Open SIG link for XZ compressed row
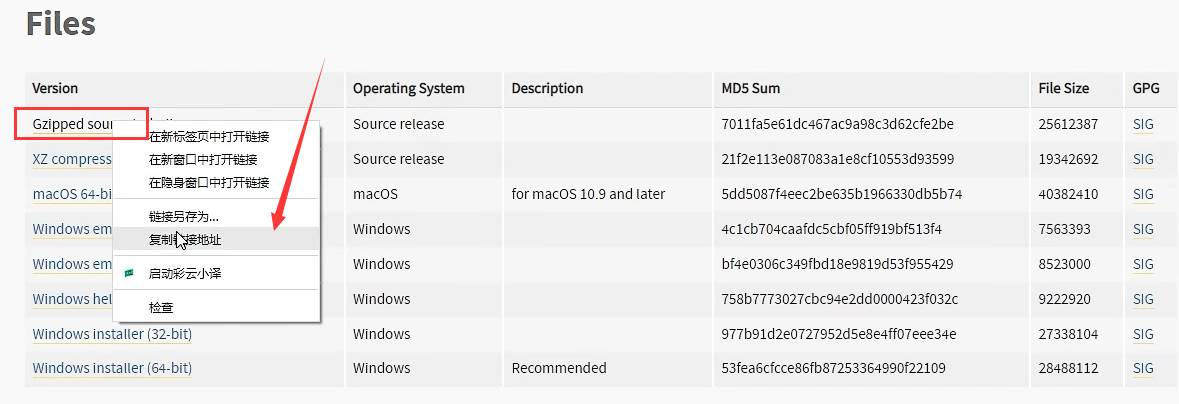1179x404 pixels. click(1143, 159)
